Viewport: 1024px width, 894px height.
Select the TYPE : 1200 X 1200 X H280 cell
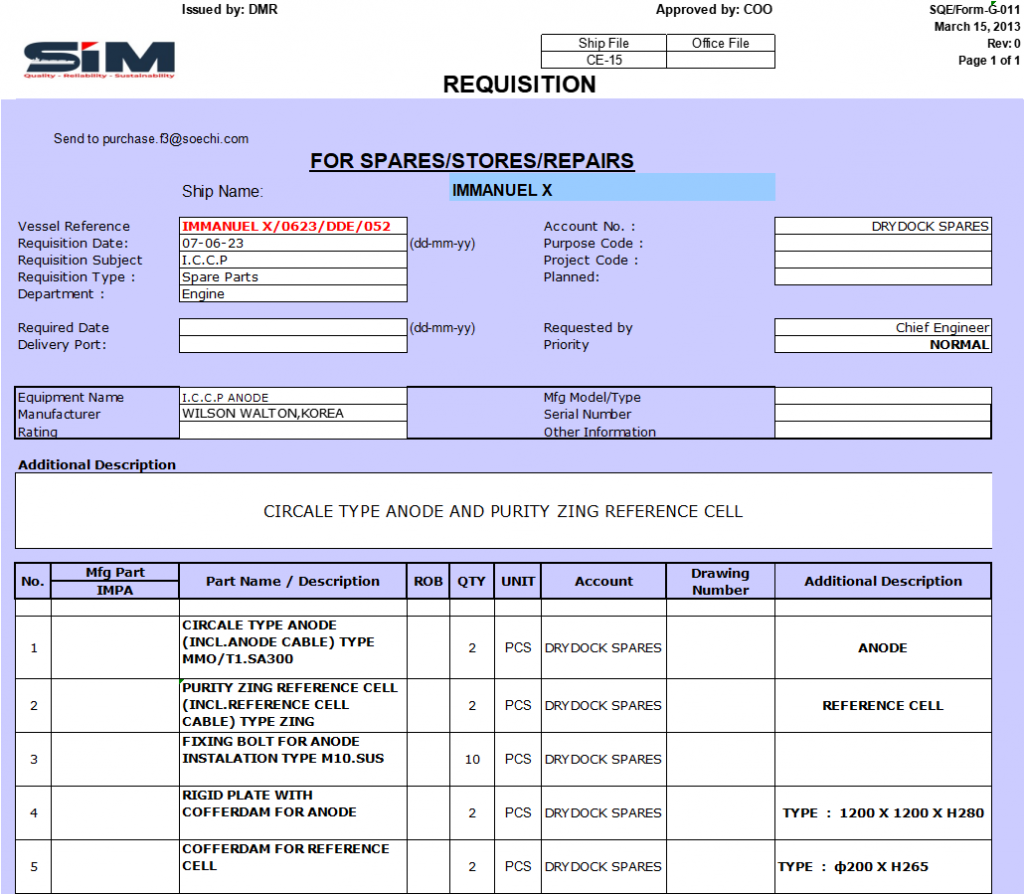click(x=883, y=813)
